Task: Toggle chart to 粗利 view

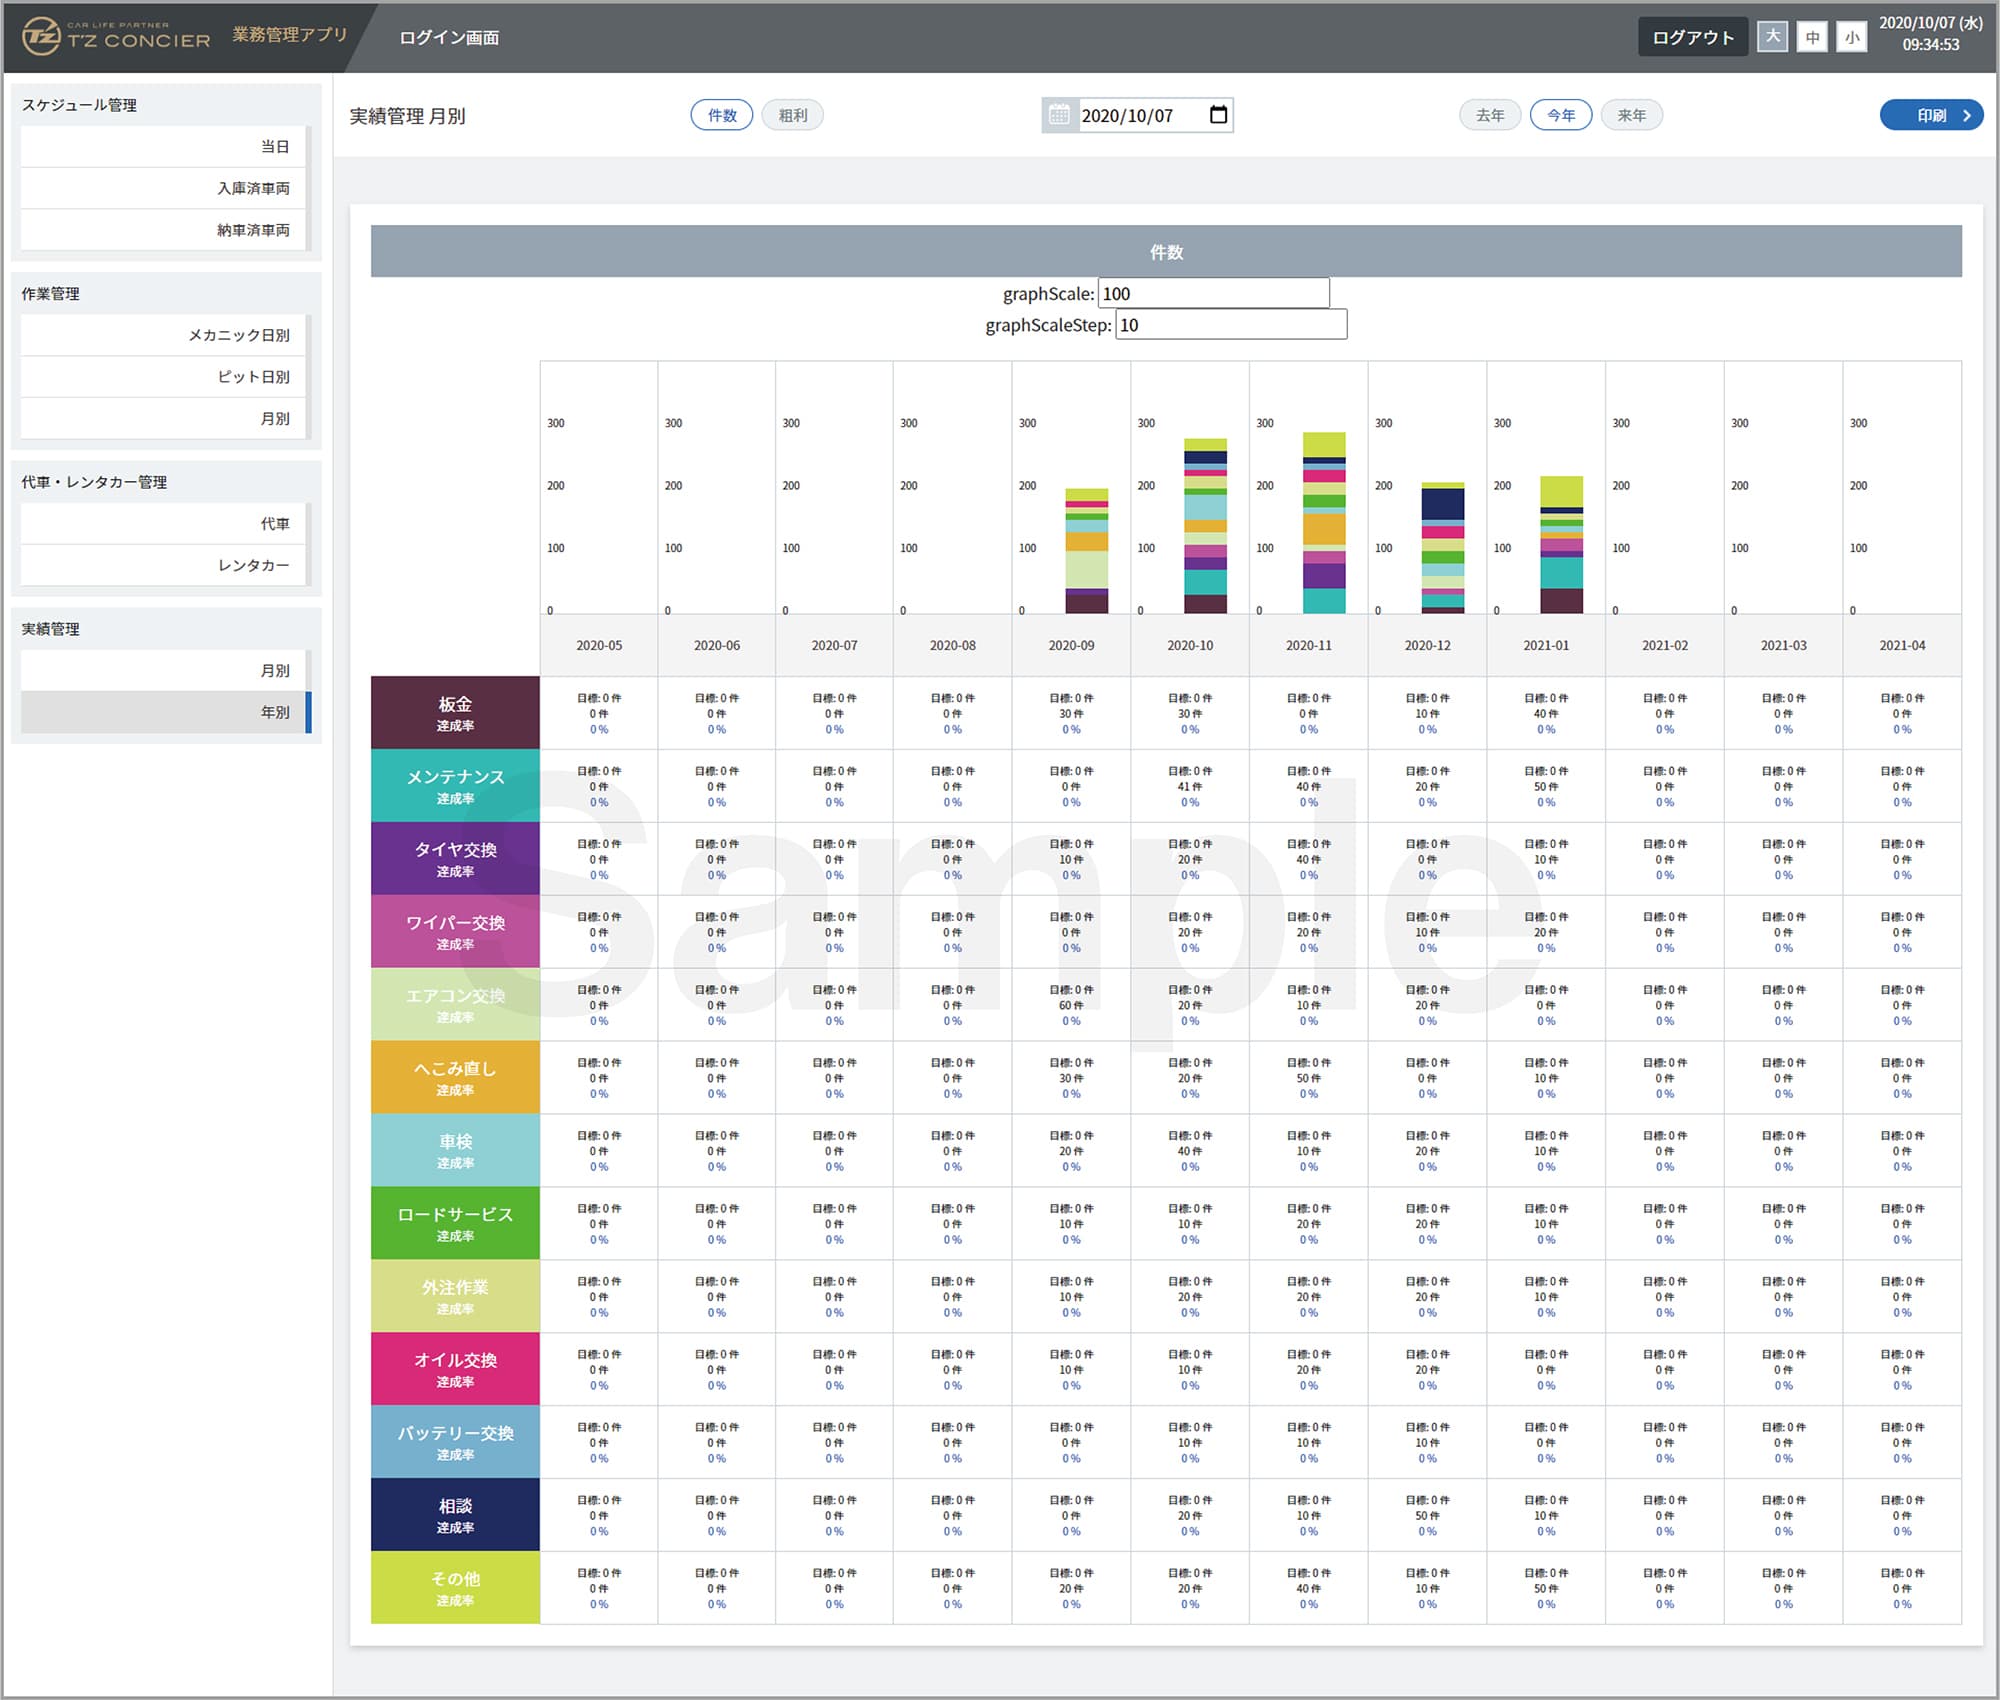Action: (793, 115)
